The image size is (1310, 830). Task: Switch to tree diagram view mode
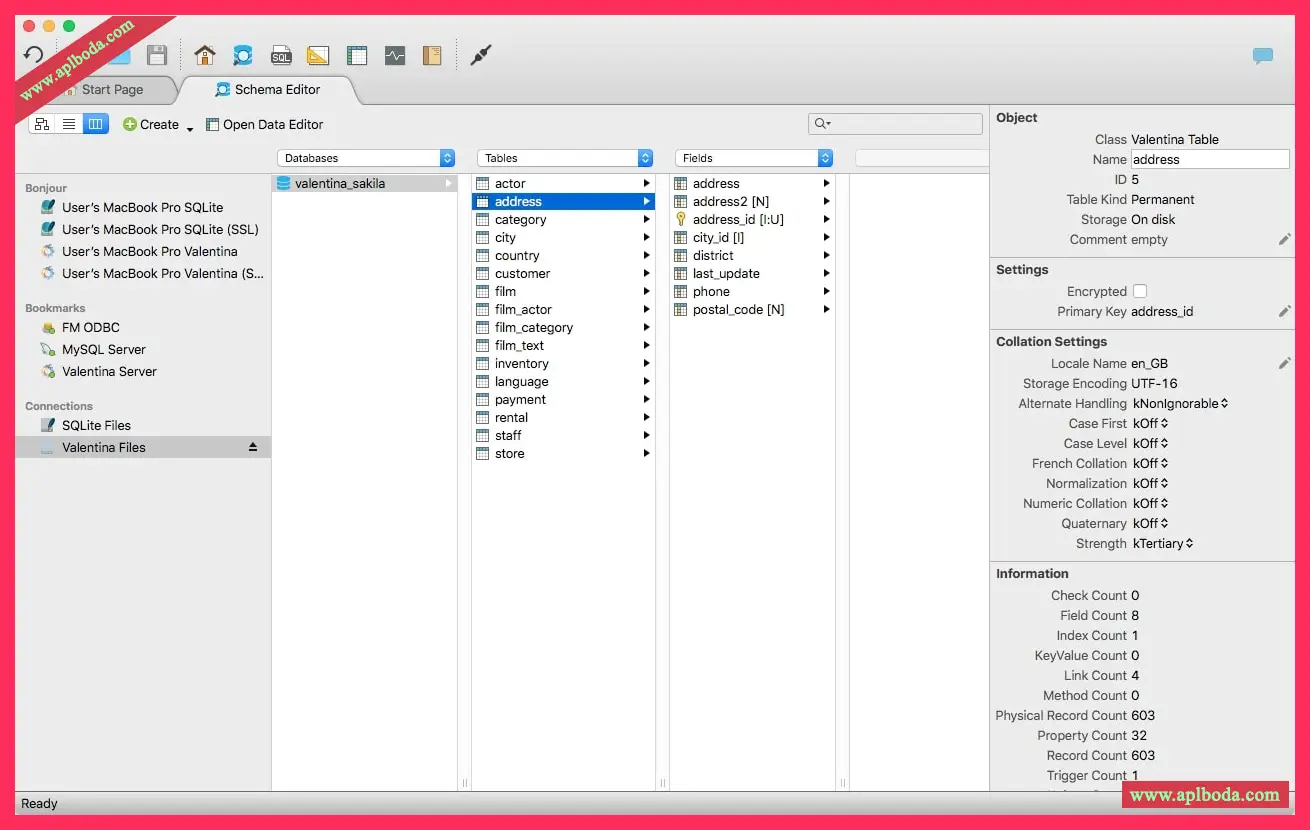pos(42,124)
